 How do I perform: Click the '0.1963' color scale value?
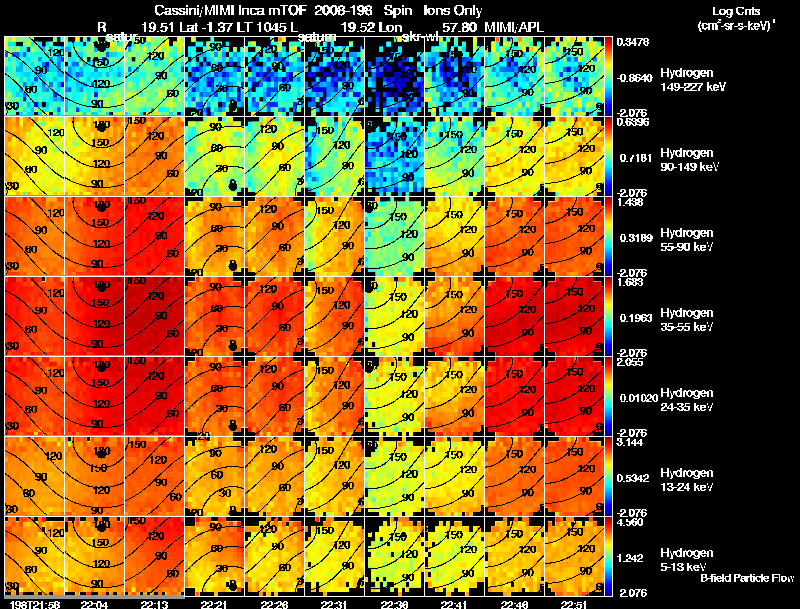636,318
